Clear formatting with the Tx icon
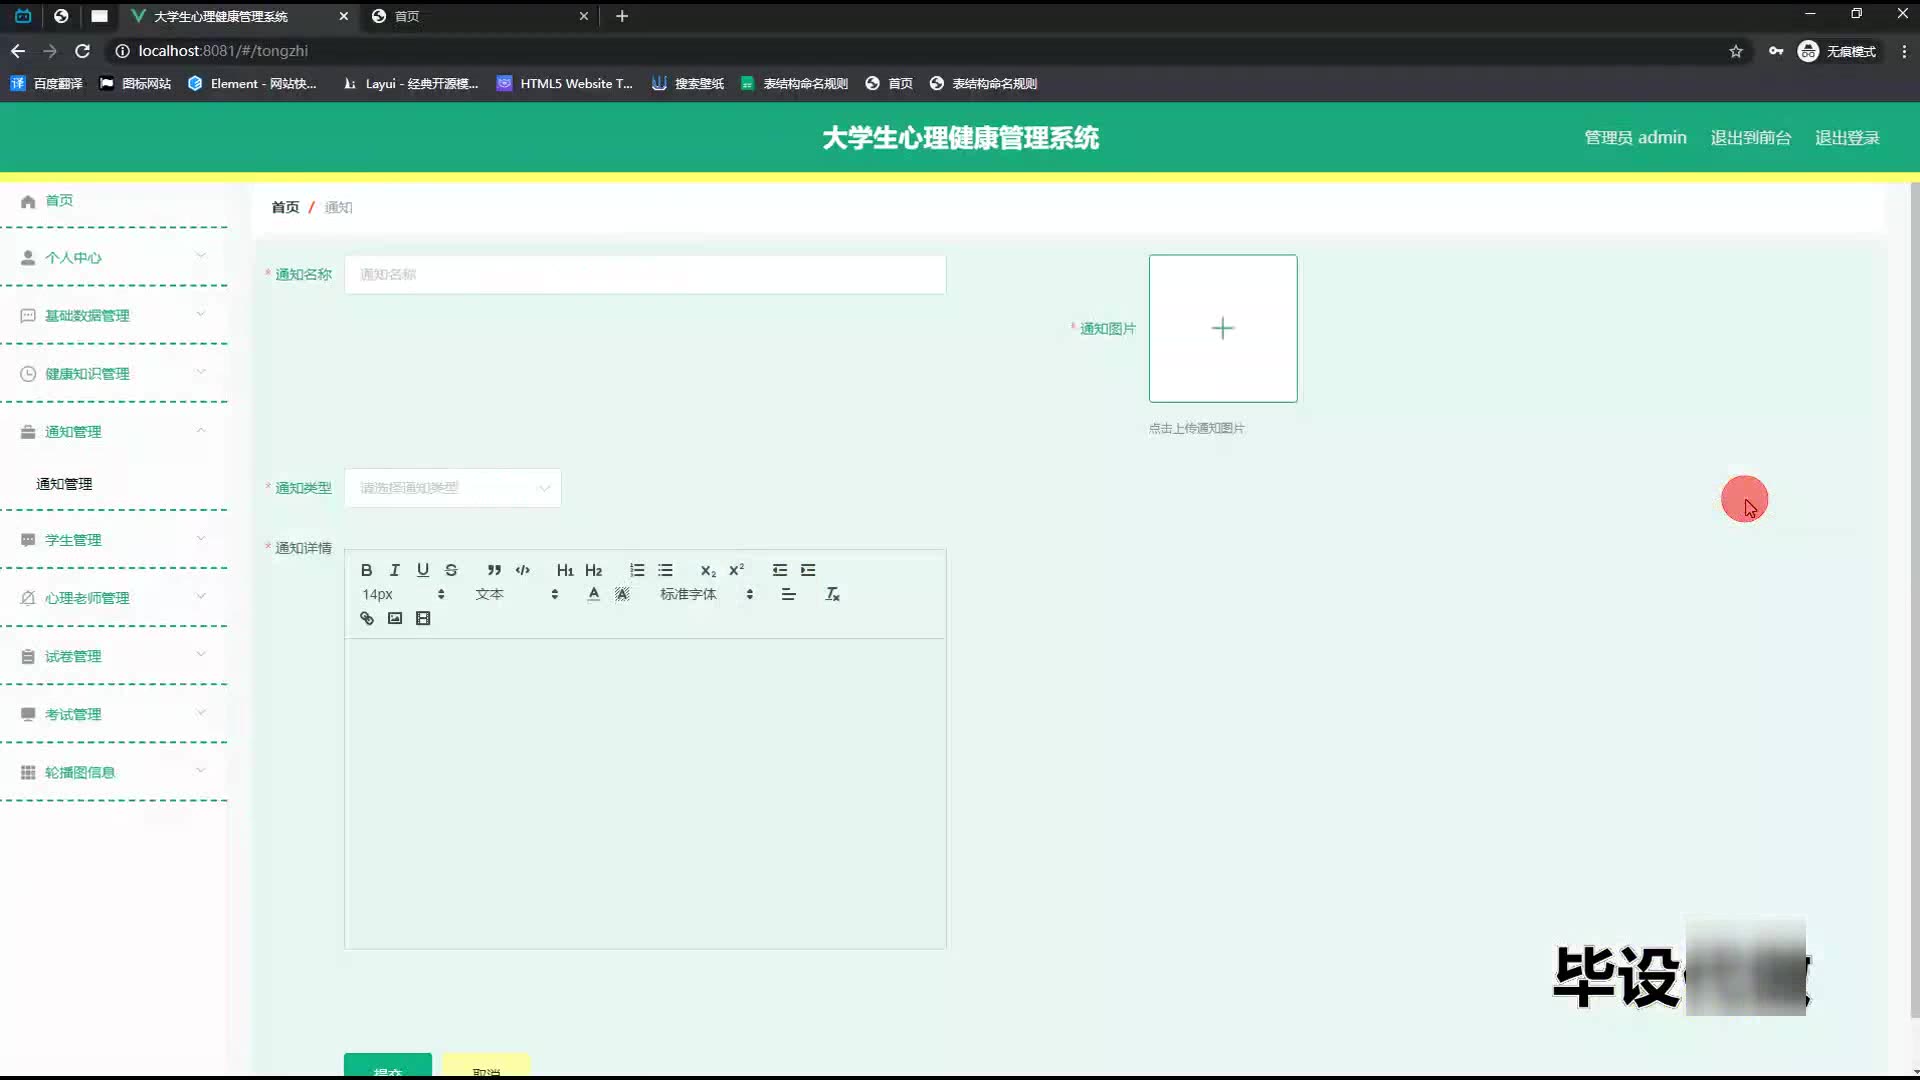 [832, 594]
